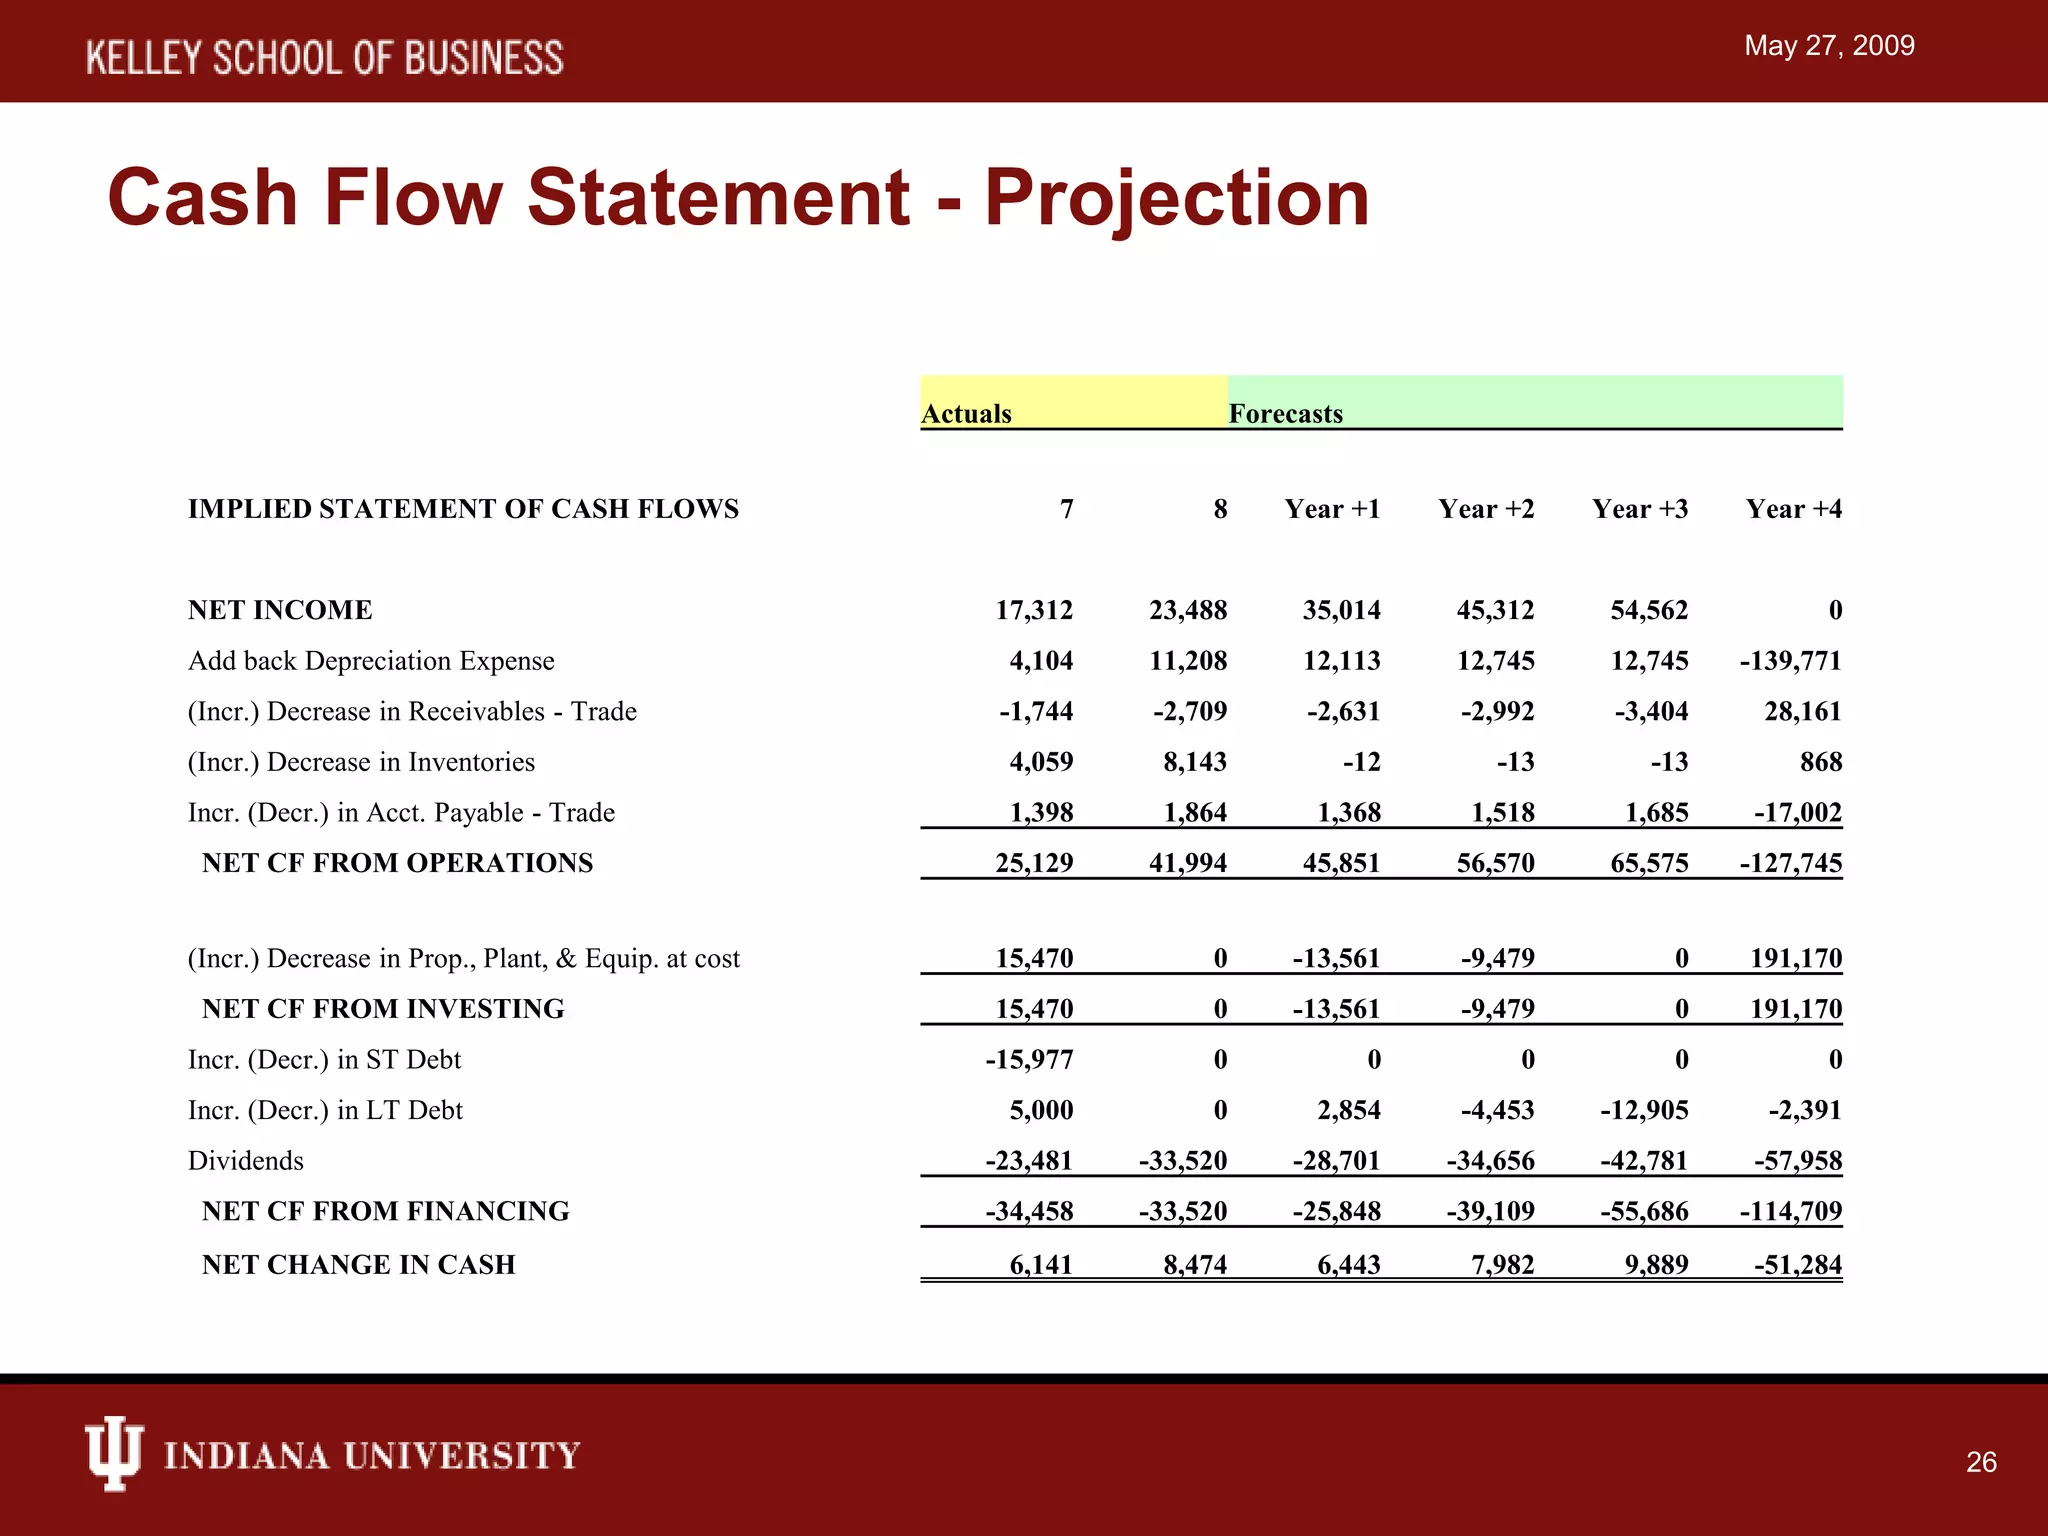The image size is (2048, 1536).
Task: Click financing cash flow -114,709
Action: point(1791,1211)
